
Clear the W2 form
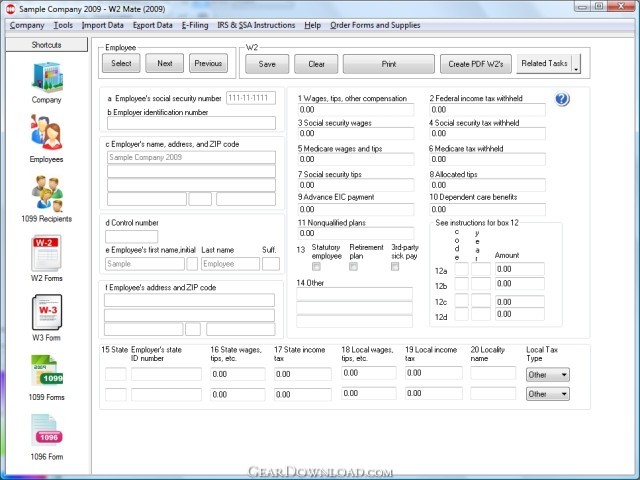(316, 64)
